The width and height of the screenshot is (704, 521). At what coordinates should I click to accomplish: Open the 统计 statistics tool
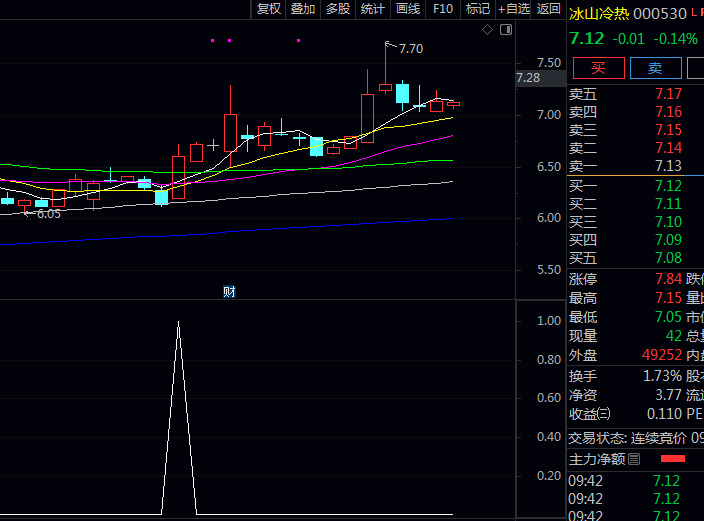click(x=373, y=9)
